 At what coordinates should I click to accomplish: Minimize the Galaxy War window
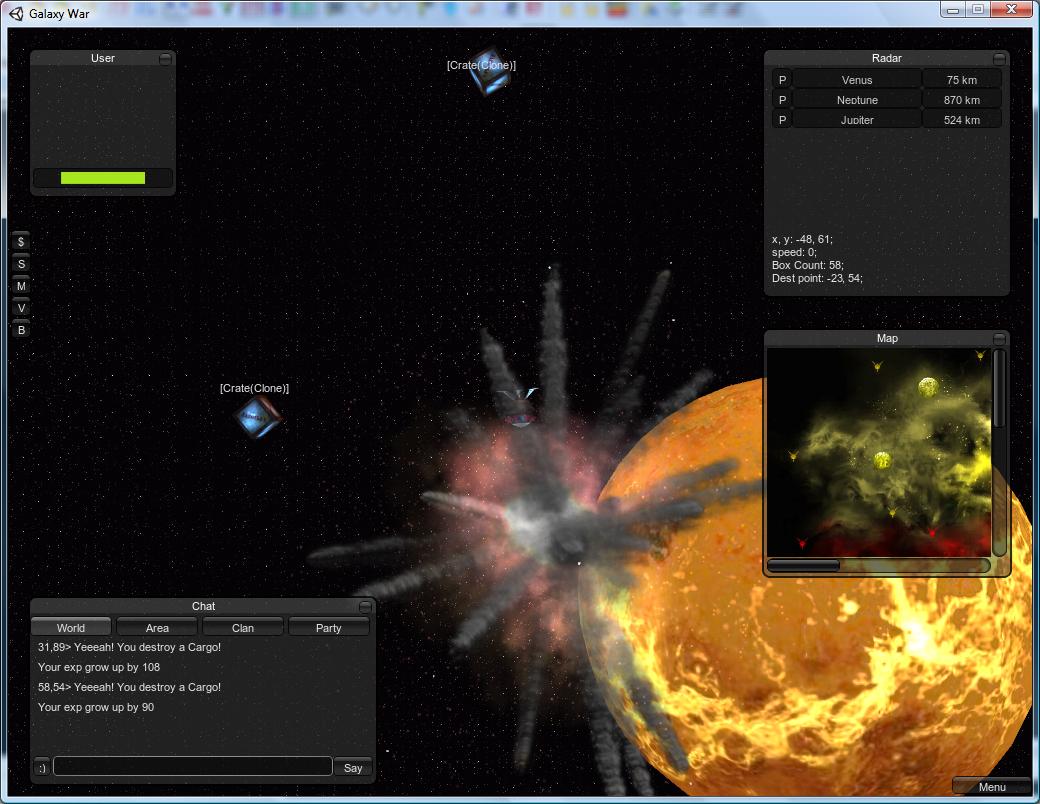tap(953, 9)
